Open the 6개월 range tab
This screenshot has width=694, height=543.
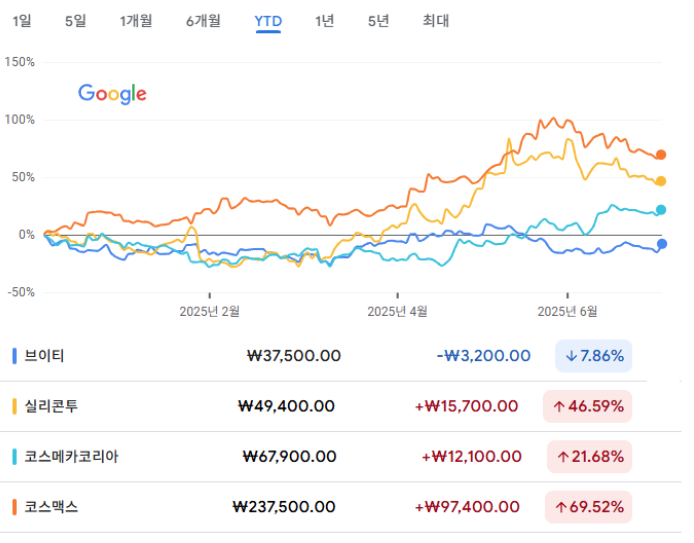[203, 21]
